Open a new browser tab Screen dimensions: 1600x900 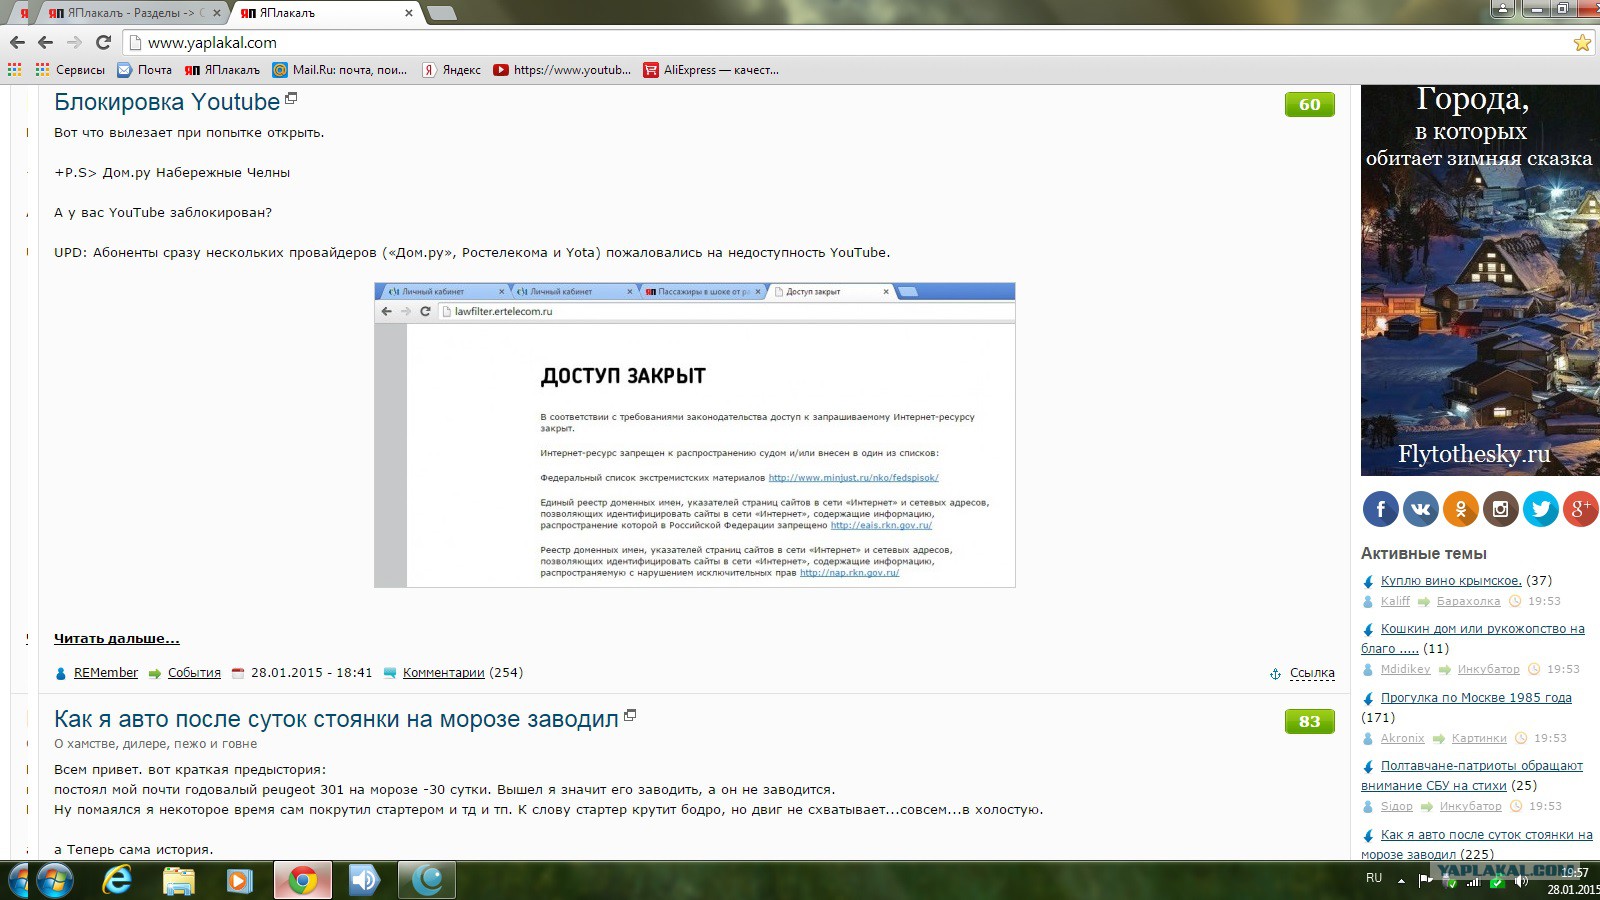coord(441,13)
